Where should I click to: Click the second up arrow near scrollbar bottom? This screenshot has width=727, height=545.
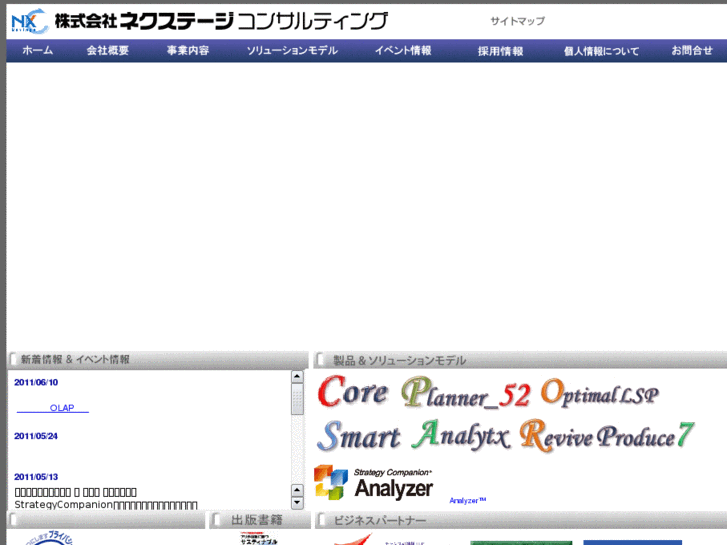(297, 490)
